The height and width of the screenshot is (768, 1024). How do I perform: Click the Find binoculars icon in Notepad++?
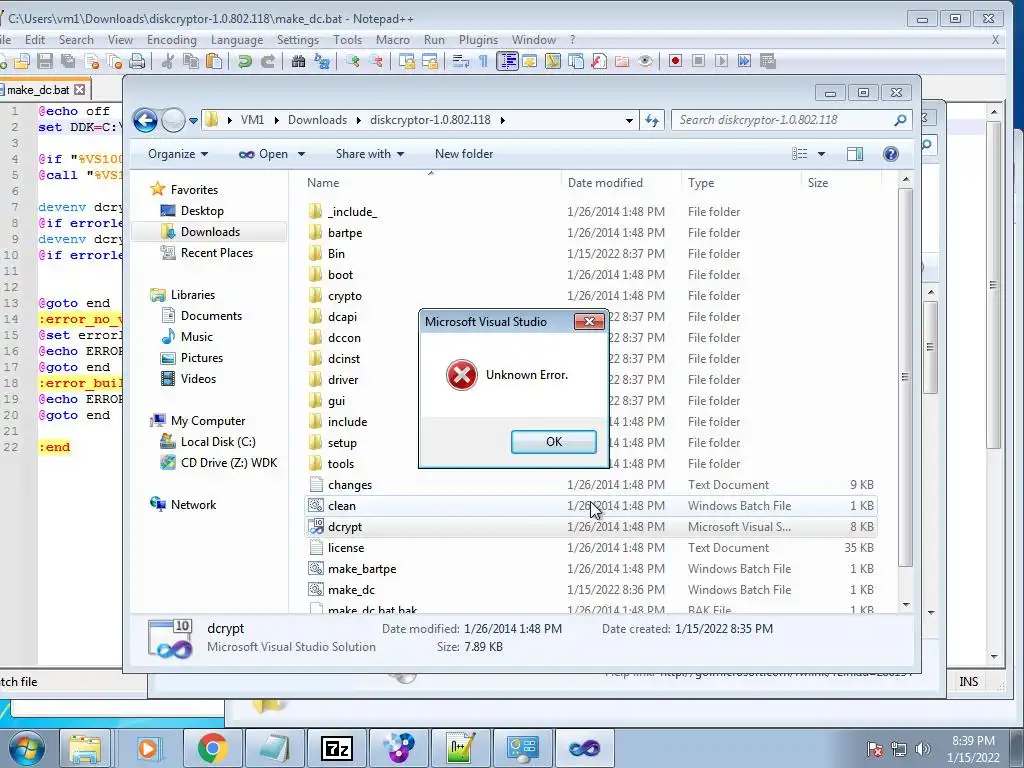[298, 61]
